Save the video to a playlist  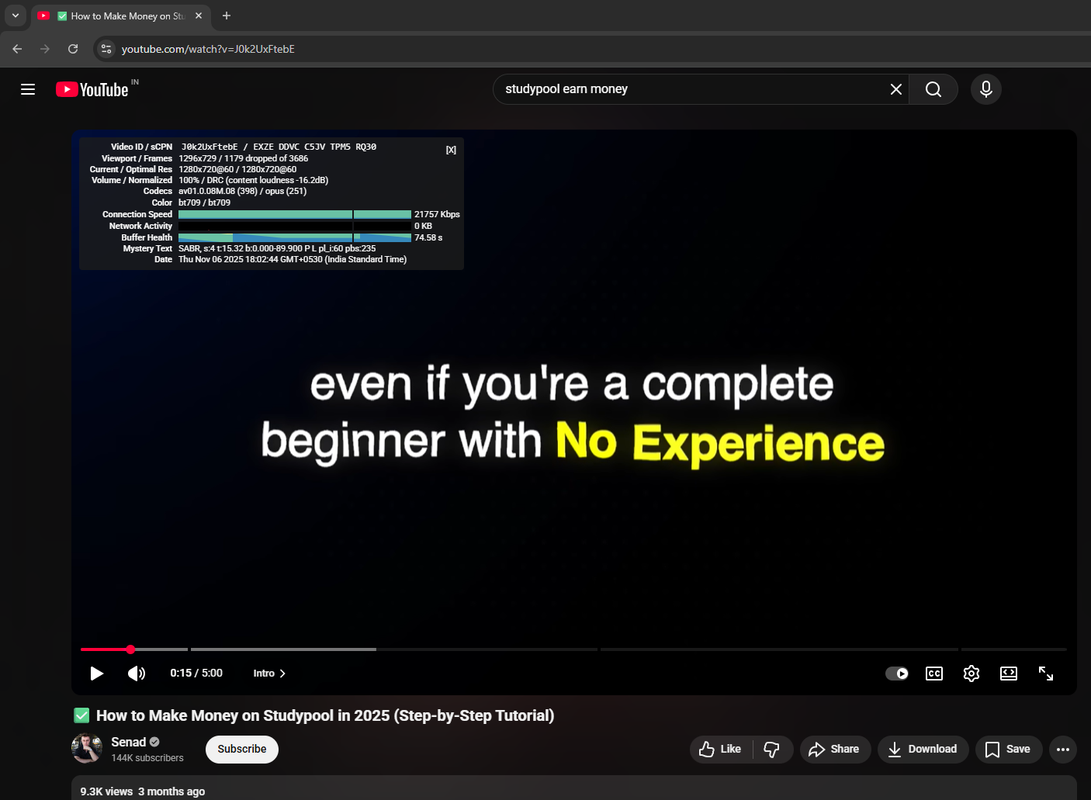[1008, 749]
